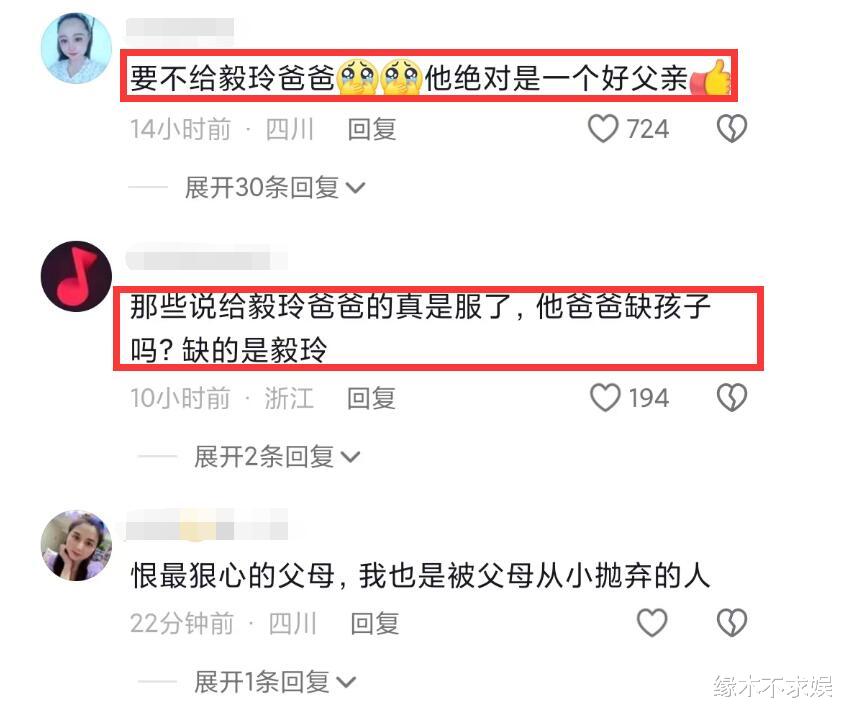Like the comment with 194 likes

click(605, 398)
